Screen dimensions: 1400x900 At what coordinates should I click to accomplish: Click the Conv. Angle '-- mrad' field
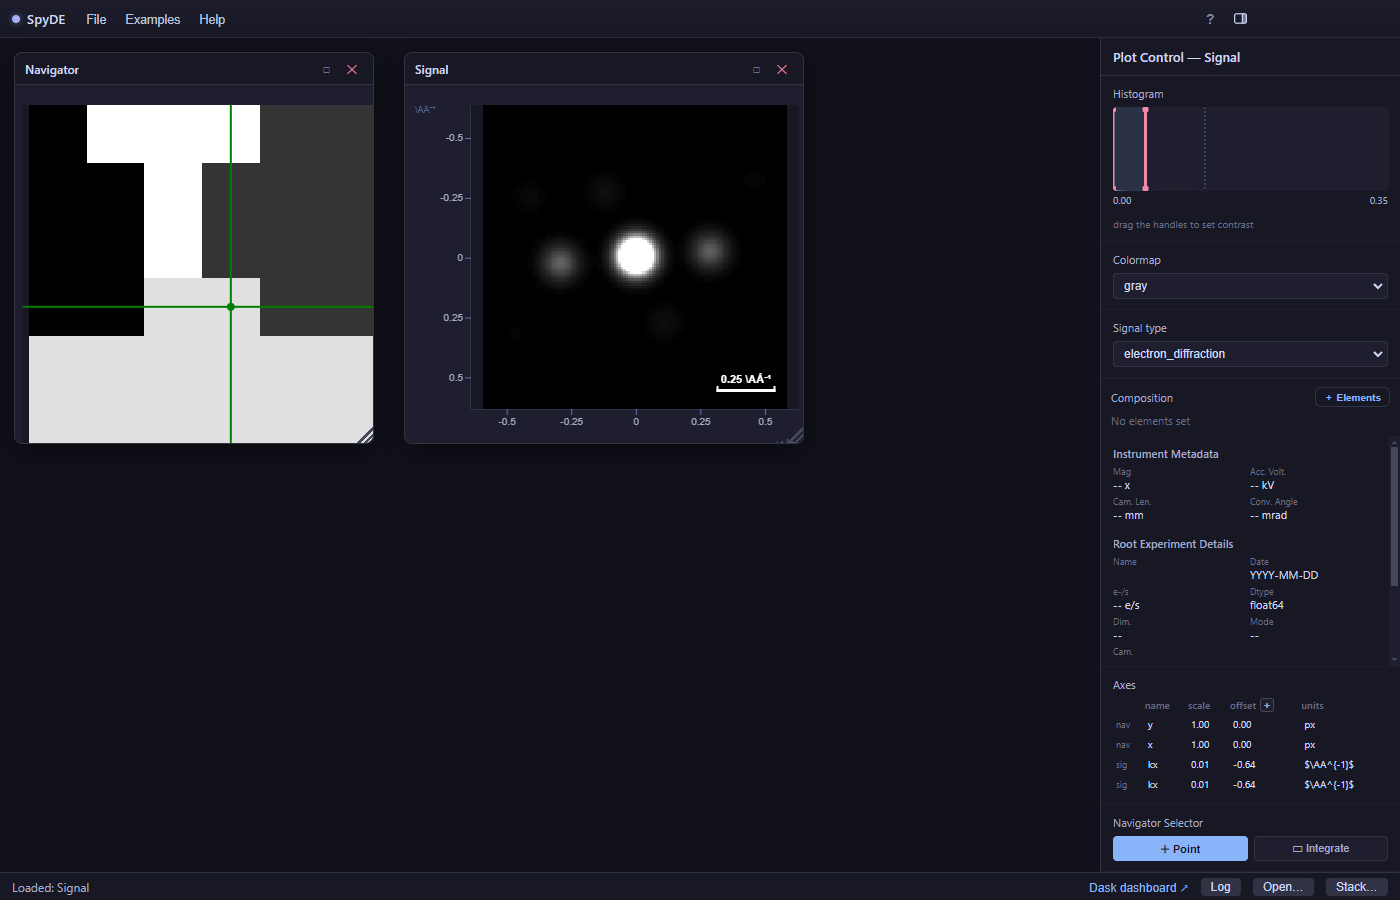pyautogui.click(x=1269, y=516)
